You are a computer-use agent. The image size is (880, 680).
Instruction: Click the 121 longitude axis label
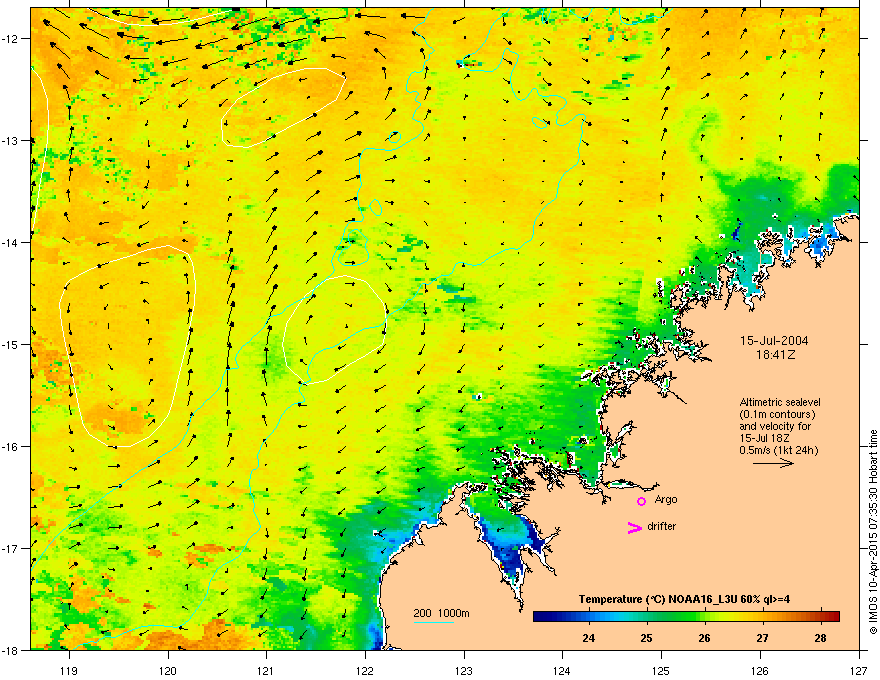266,671
